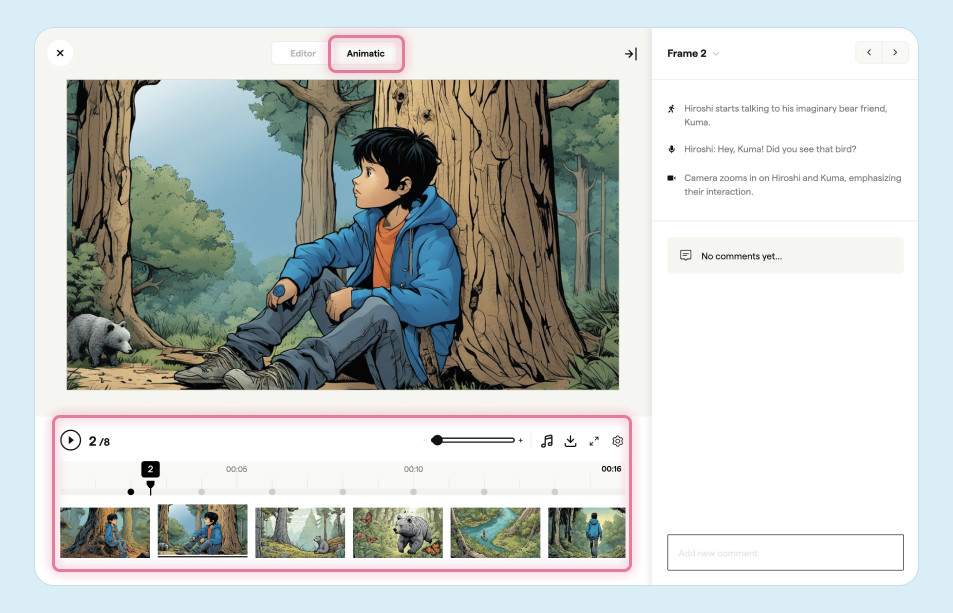Click the microphone dialogue icon
Image resolution: width=953 pixels, height=613 pixels.
[672, 149]
